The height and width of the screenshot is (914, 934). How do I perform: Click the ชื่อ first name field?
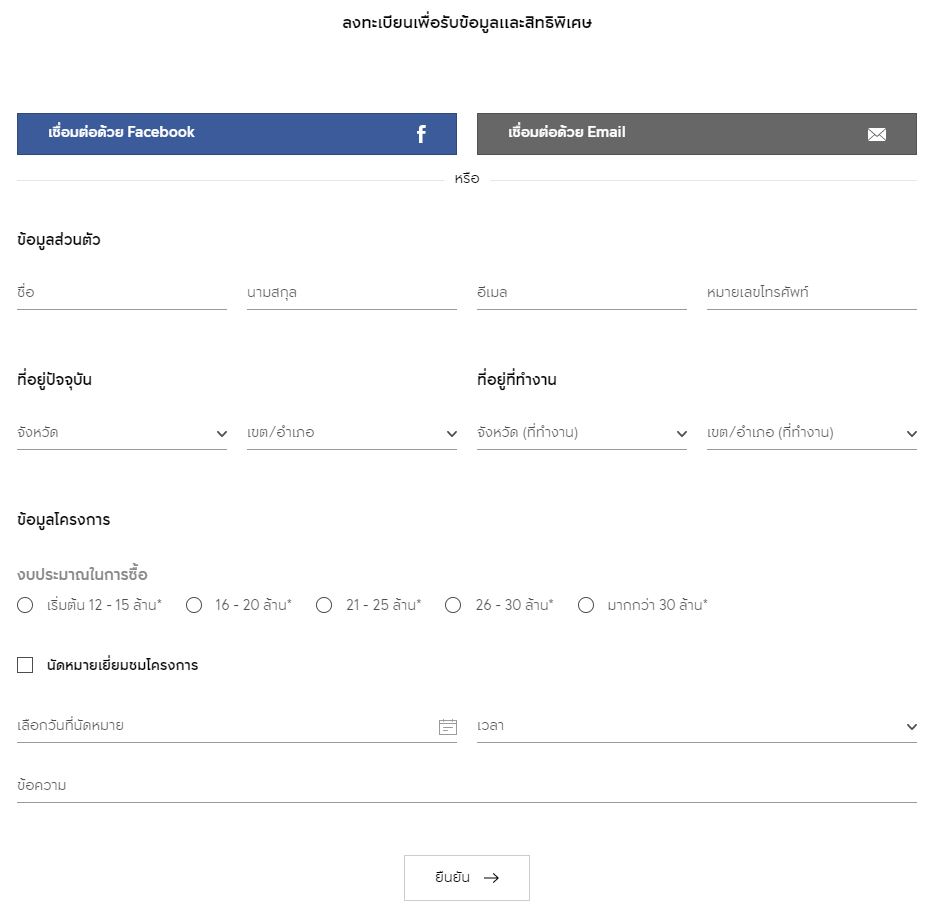[x=122, y=293]
